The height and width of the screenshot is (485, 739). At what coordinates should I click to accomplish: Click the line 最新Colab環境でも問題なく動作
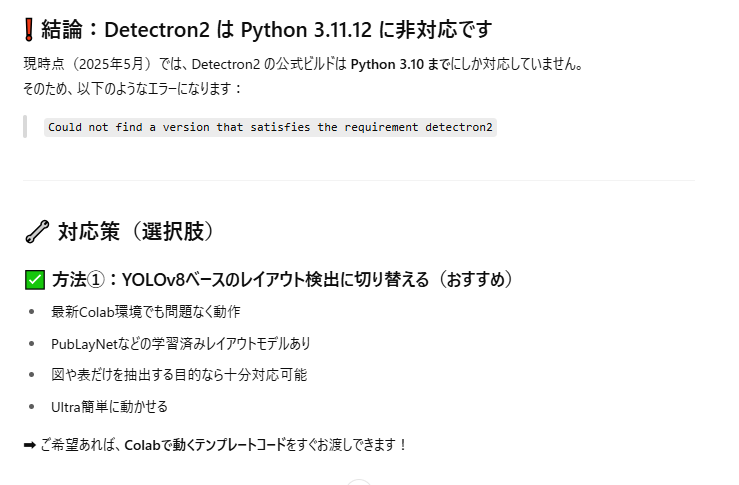146,311
